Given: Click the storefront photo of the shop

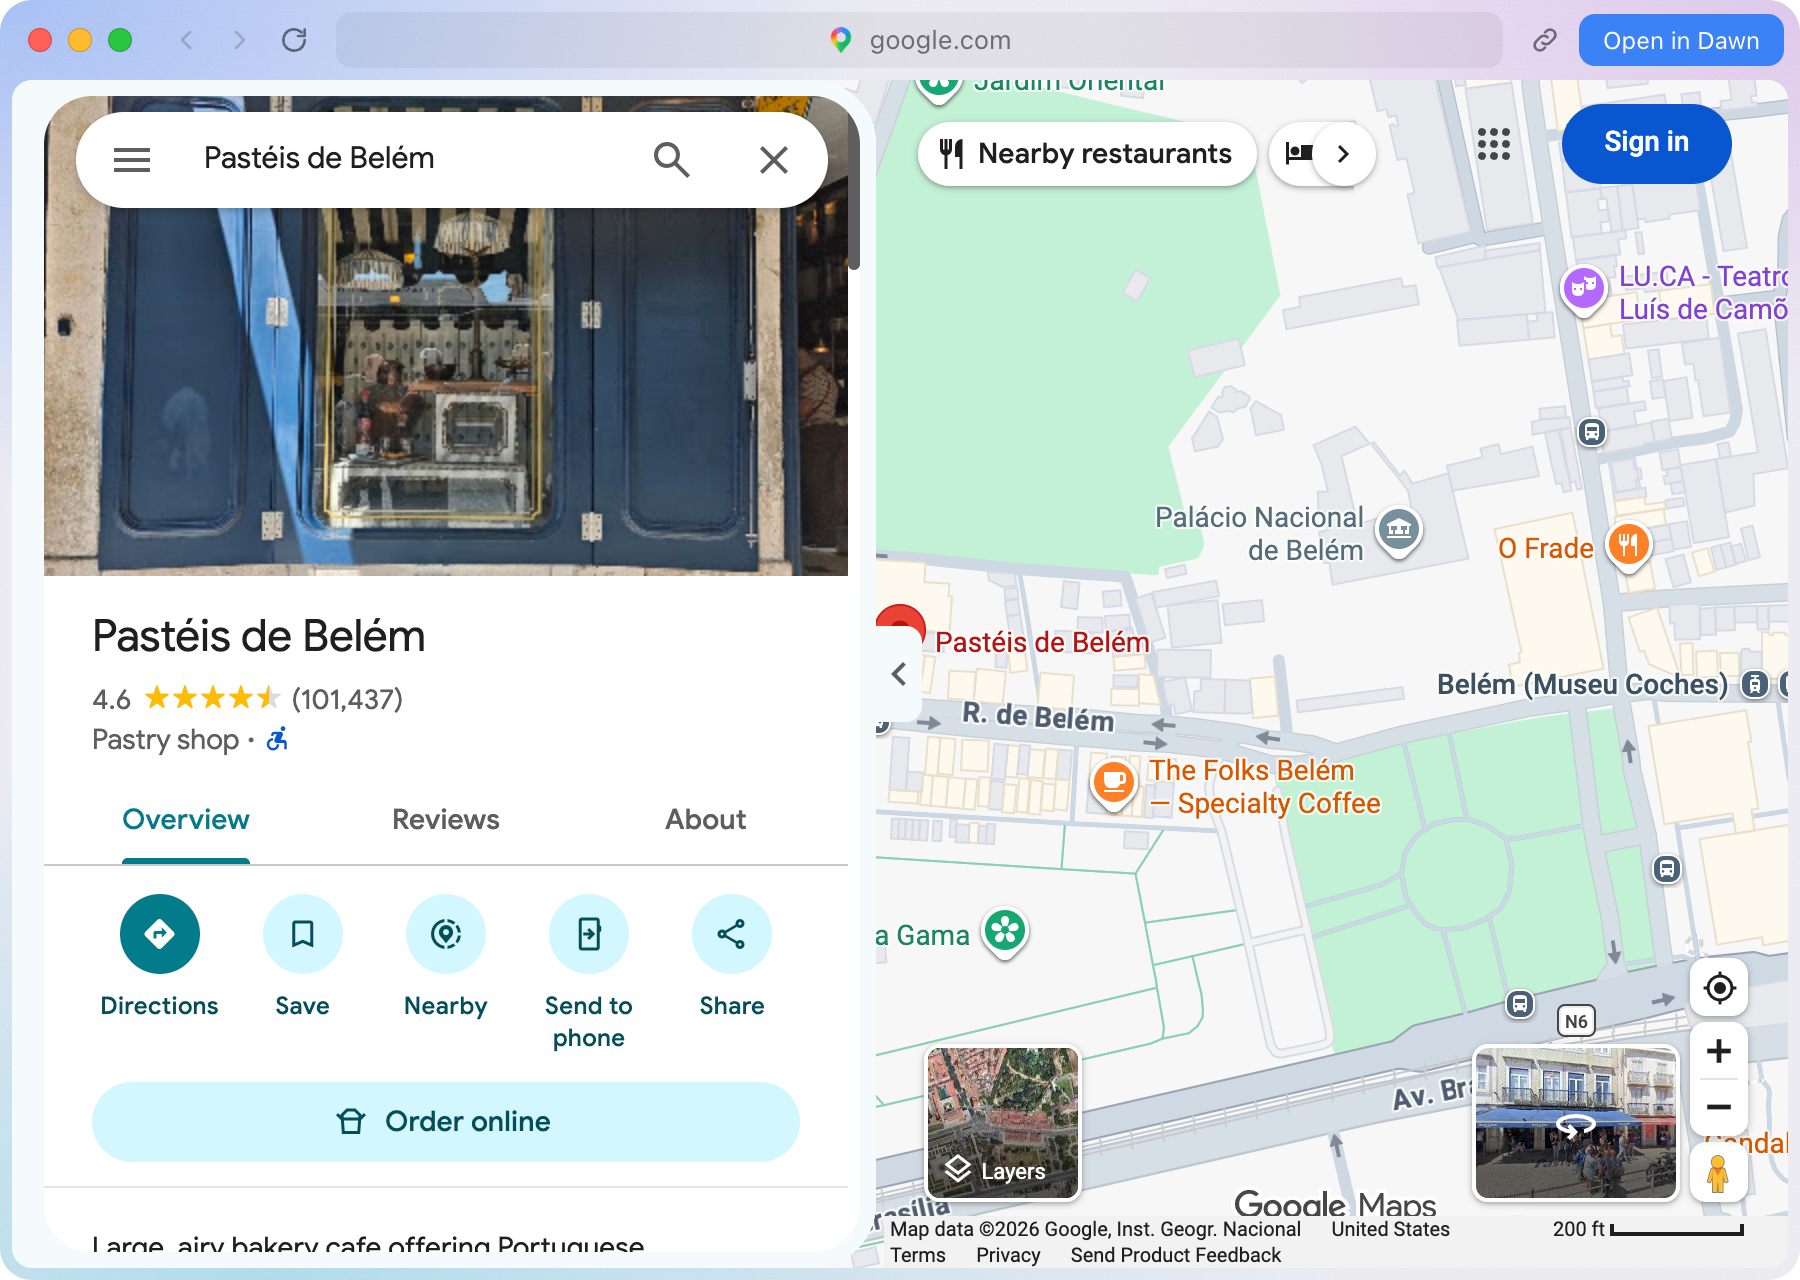Looking at the screenshot, I should [x=446, y=390].
